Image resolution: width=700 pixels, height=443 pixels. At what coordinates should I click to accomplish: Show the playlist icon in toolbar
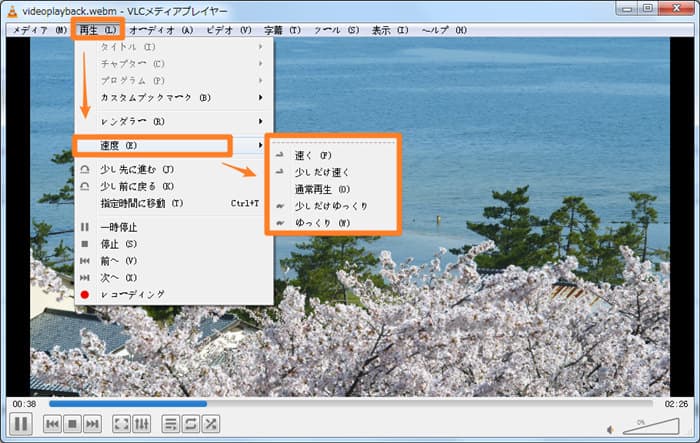(171, 424)
